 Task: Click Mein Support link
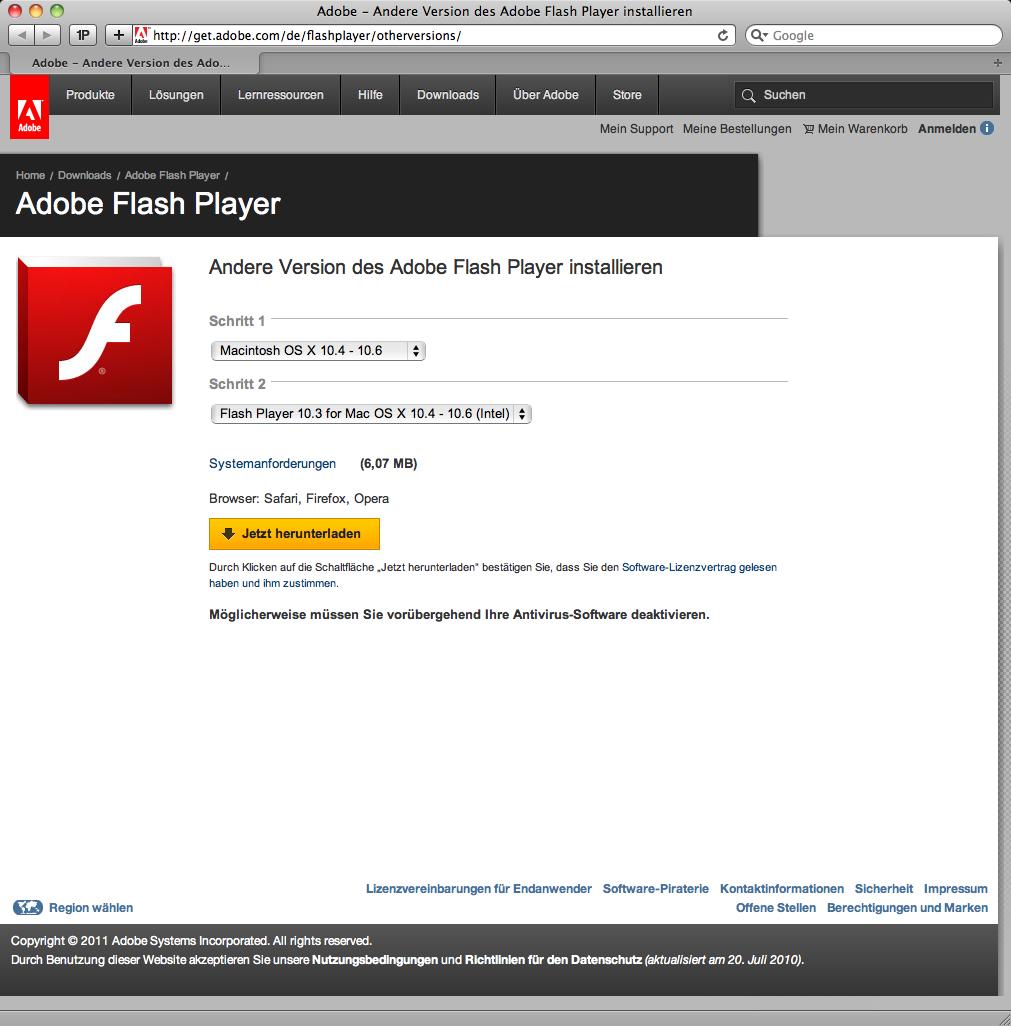636,129
